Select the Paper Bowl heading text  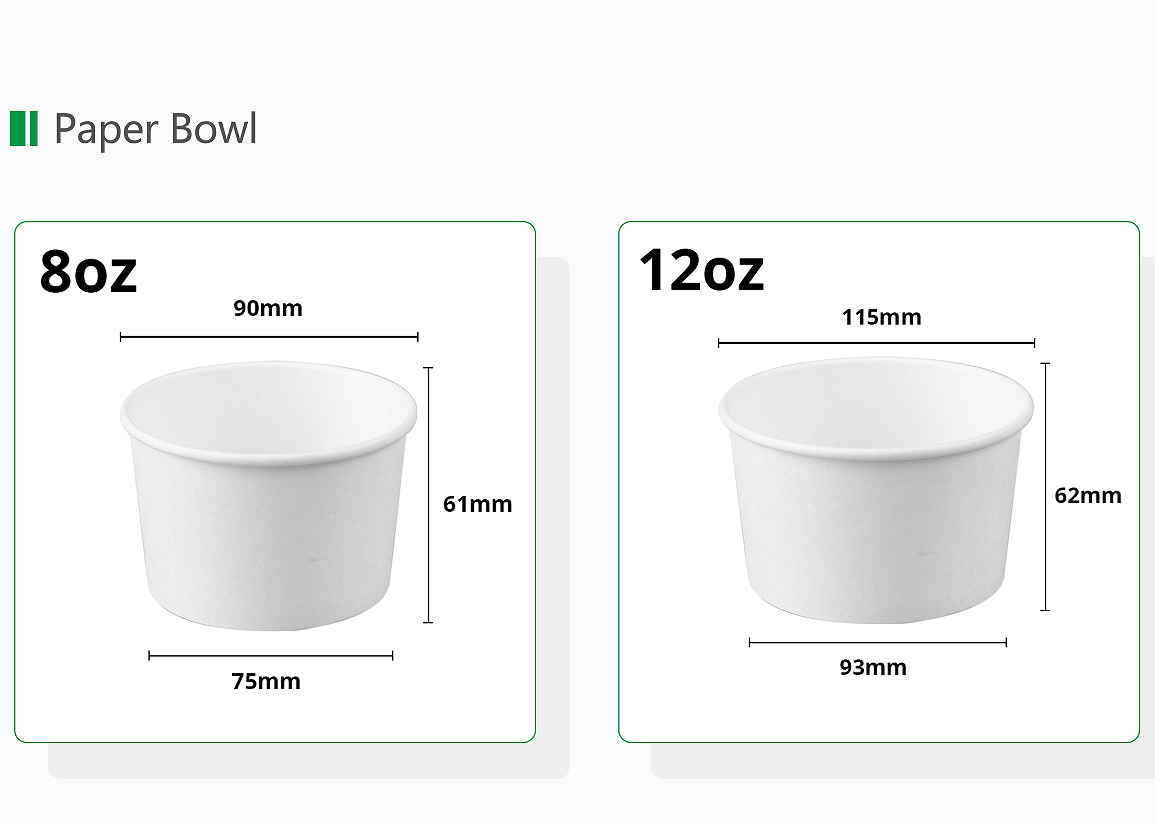[155, 129]
